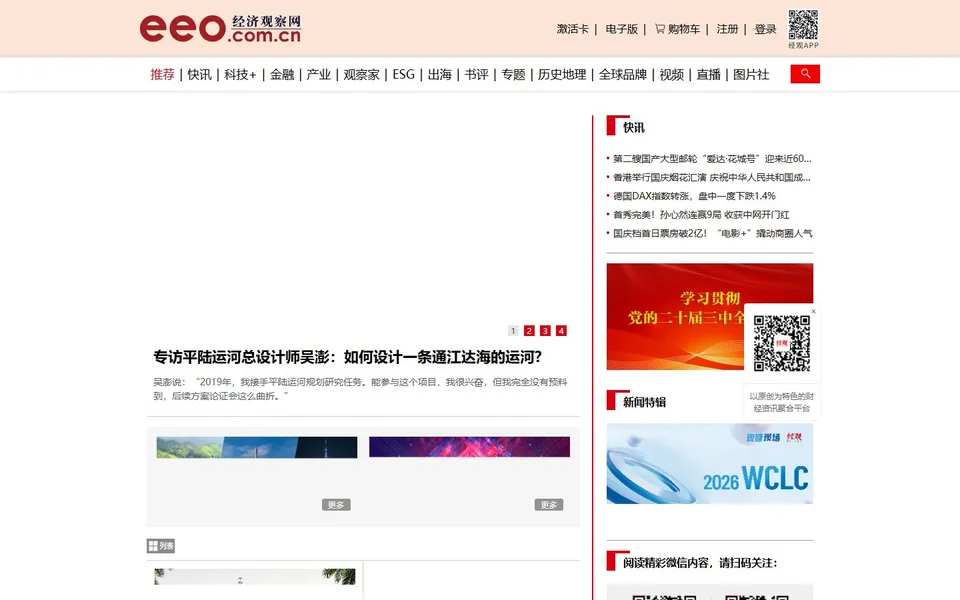Open the 直播 section

click(708, 75)
